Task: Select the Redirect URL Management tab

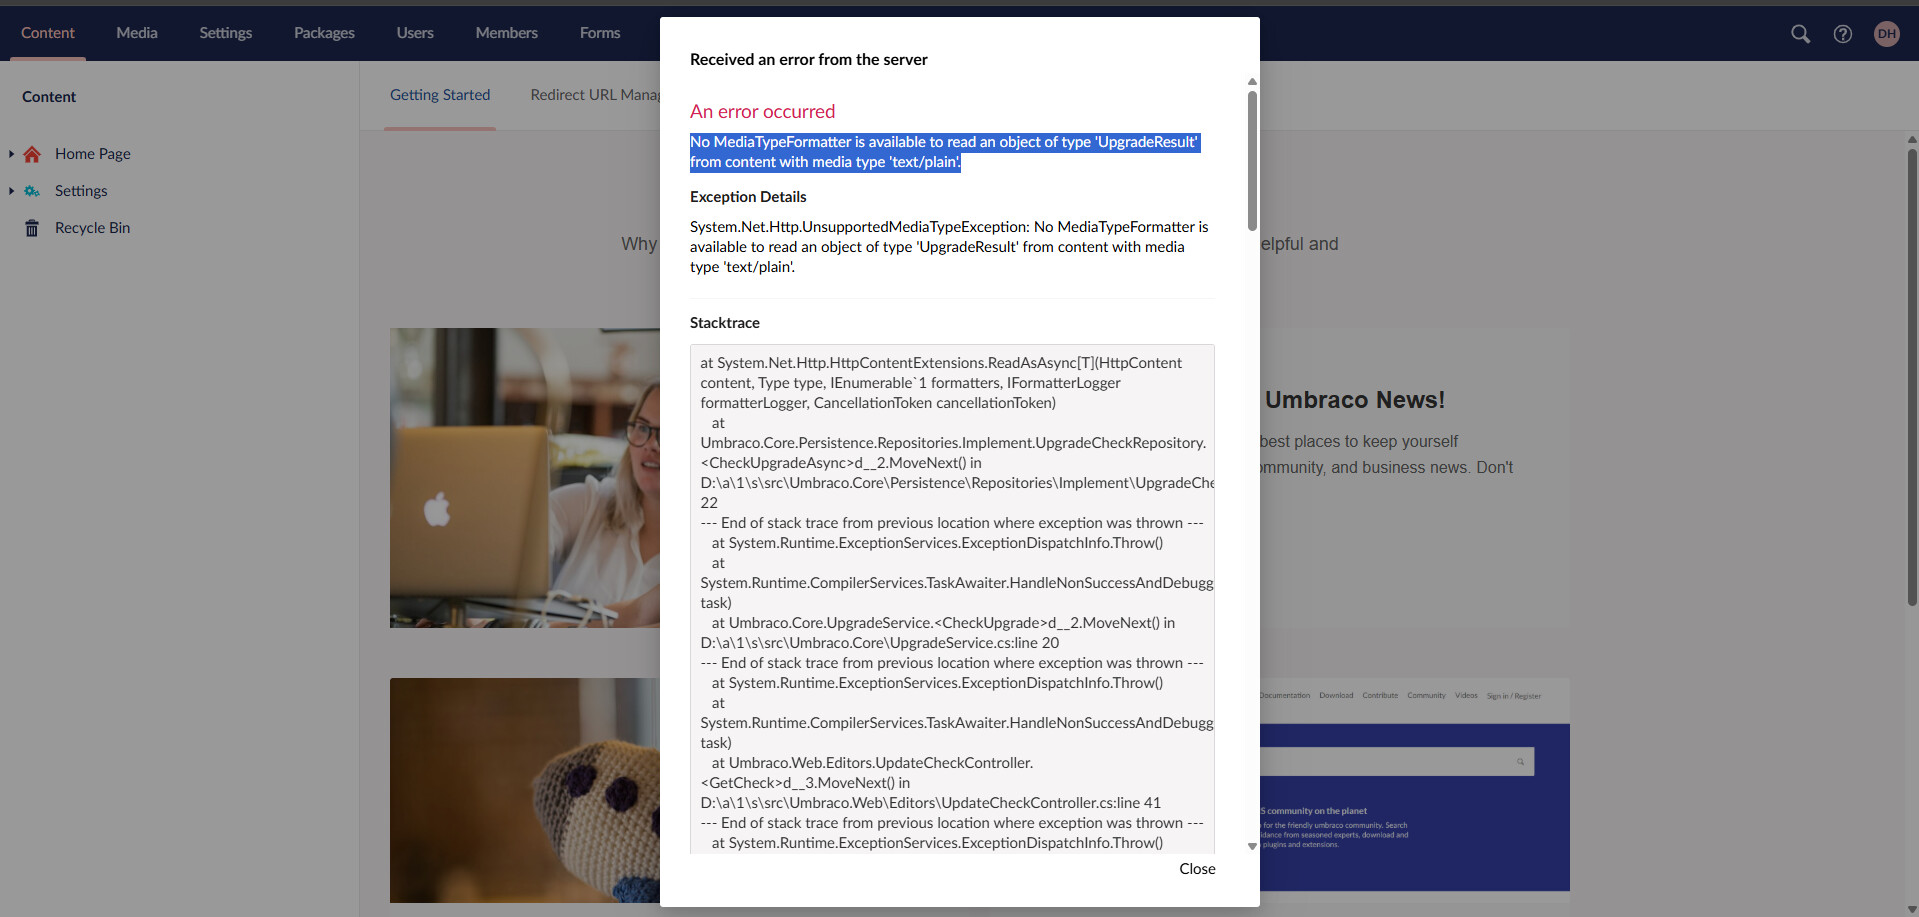Action: point(595,95)
